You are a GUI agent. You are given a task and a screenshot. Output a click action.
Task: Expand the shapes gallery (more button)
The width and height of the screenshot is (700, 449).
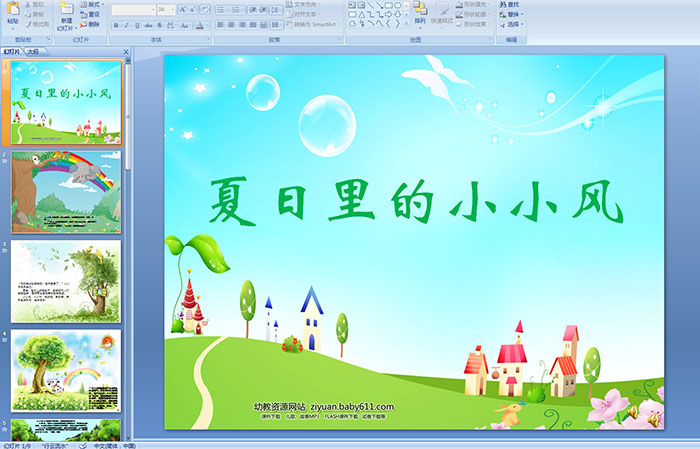point(406,23)
